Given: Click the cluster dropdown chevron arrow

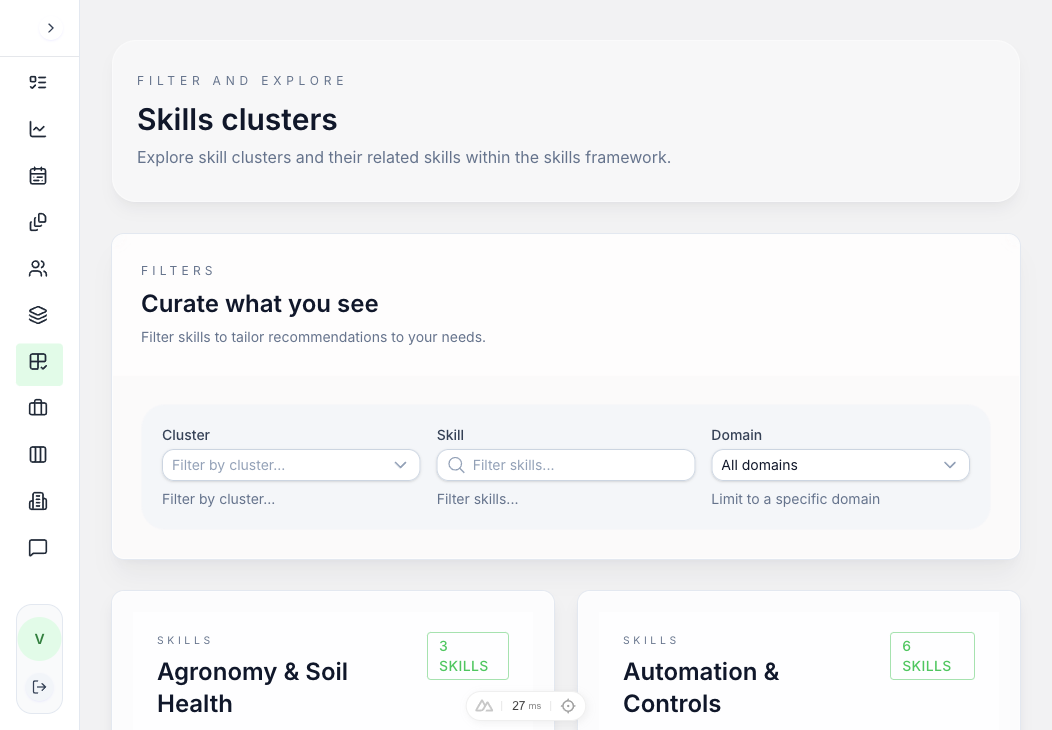Looking at the screenshot, I should pyautogui.click(x=401, y=465).
